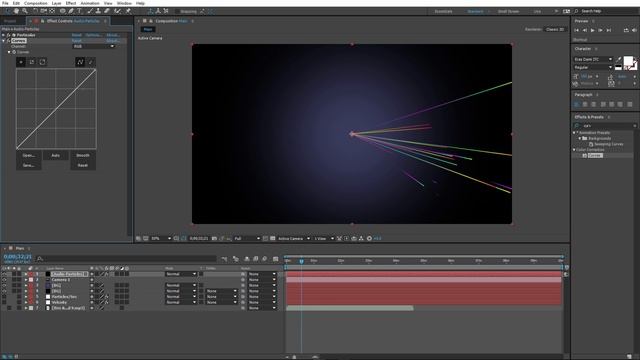
Task: Toggle Curves stopwatch keyframe
Action: point(14,52)
